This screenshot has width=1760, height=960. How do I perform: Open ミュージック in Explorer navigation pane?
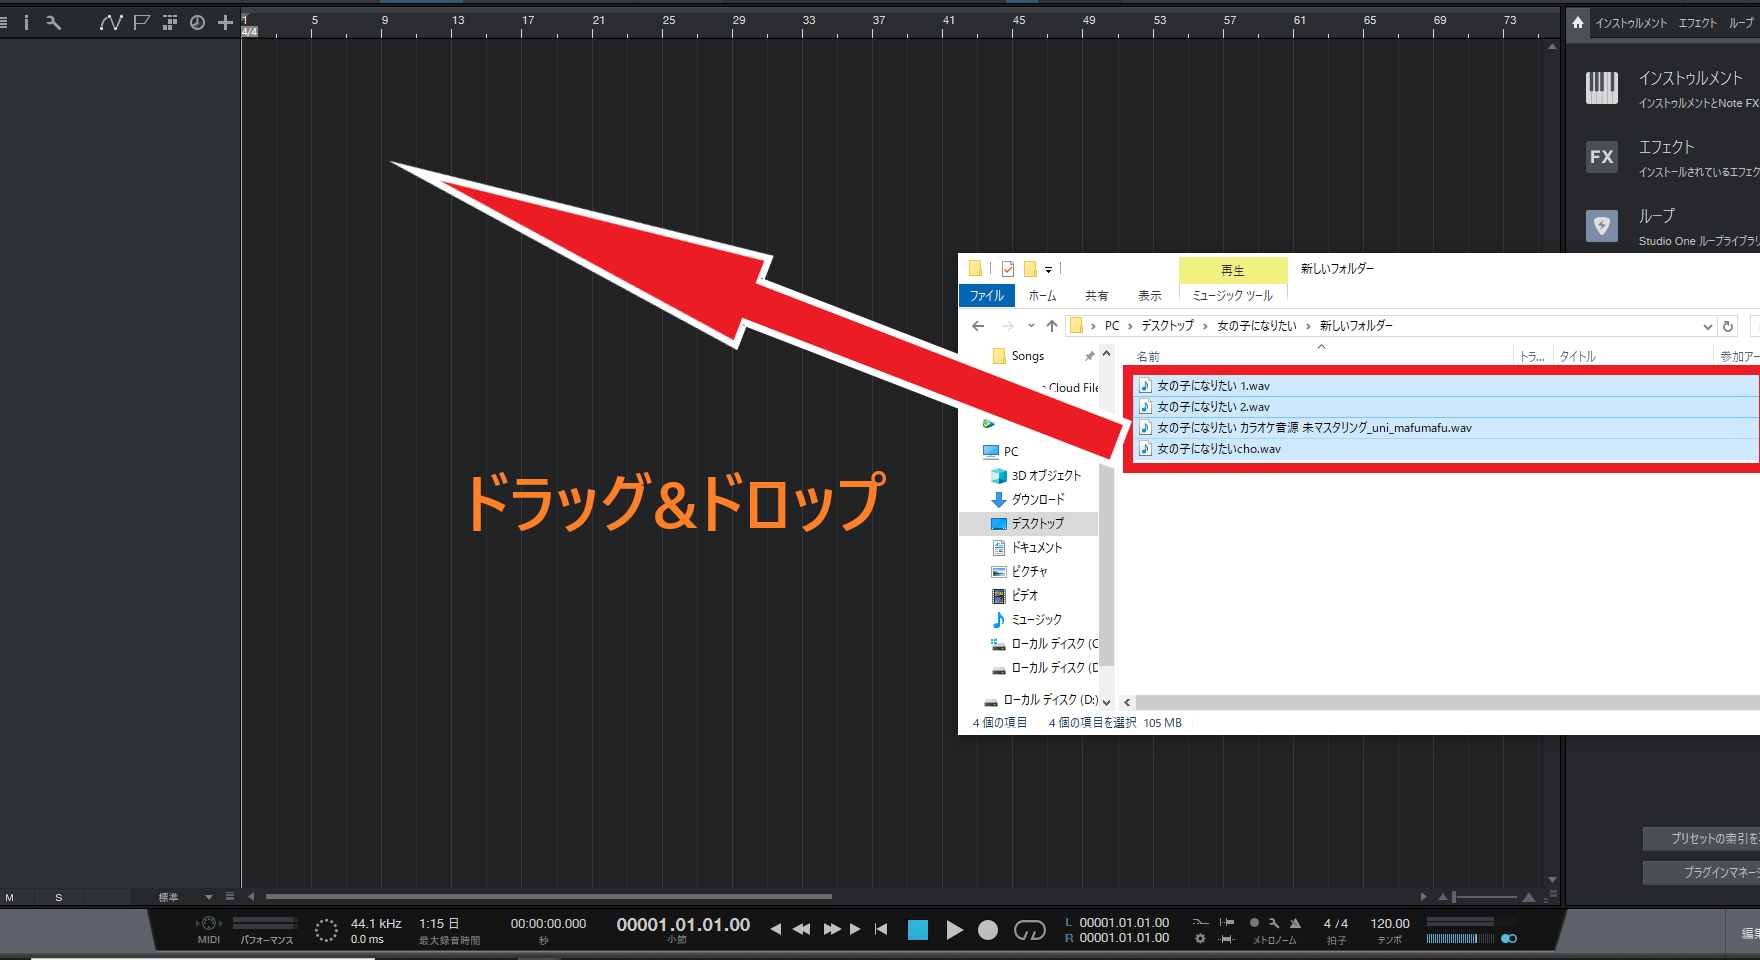1036,620
